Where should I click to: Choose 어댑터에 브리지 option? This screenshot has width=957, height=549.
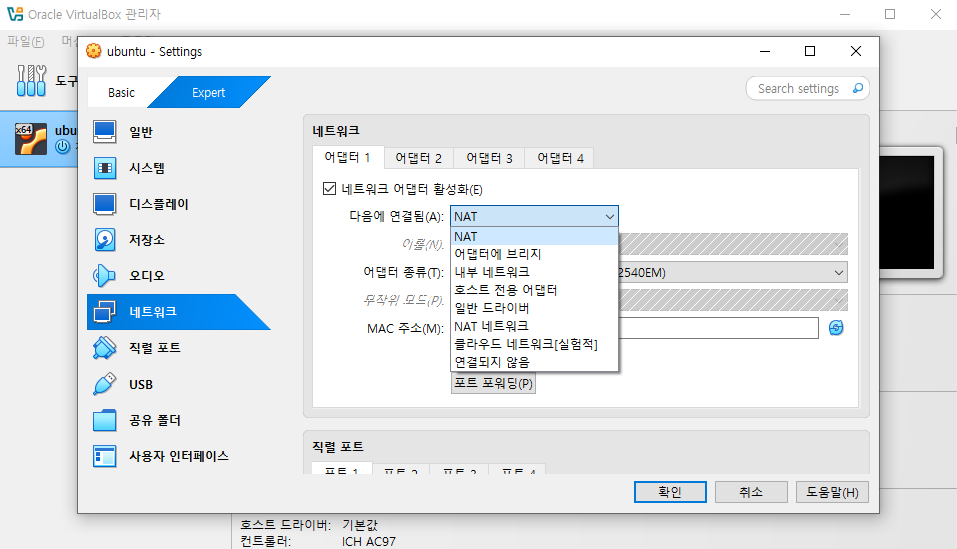tap(534, 254)
